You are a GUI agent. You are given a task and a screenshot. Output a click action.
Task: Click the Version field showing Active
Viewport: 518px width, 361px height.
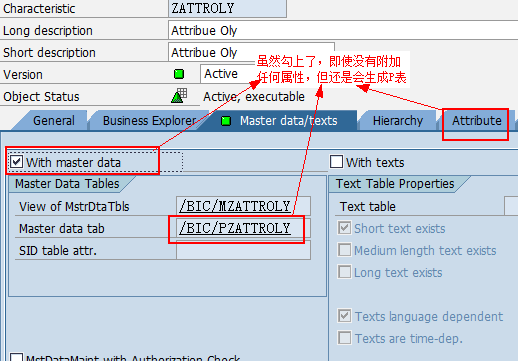point(228,74)
